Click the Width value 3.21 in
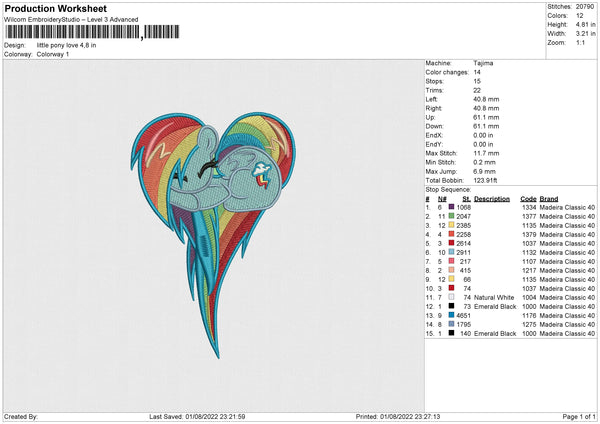The width and height of the screenshot is (600, 424). point(585,34)
